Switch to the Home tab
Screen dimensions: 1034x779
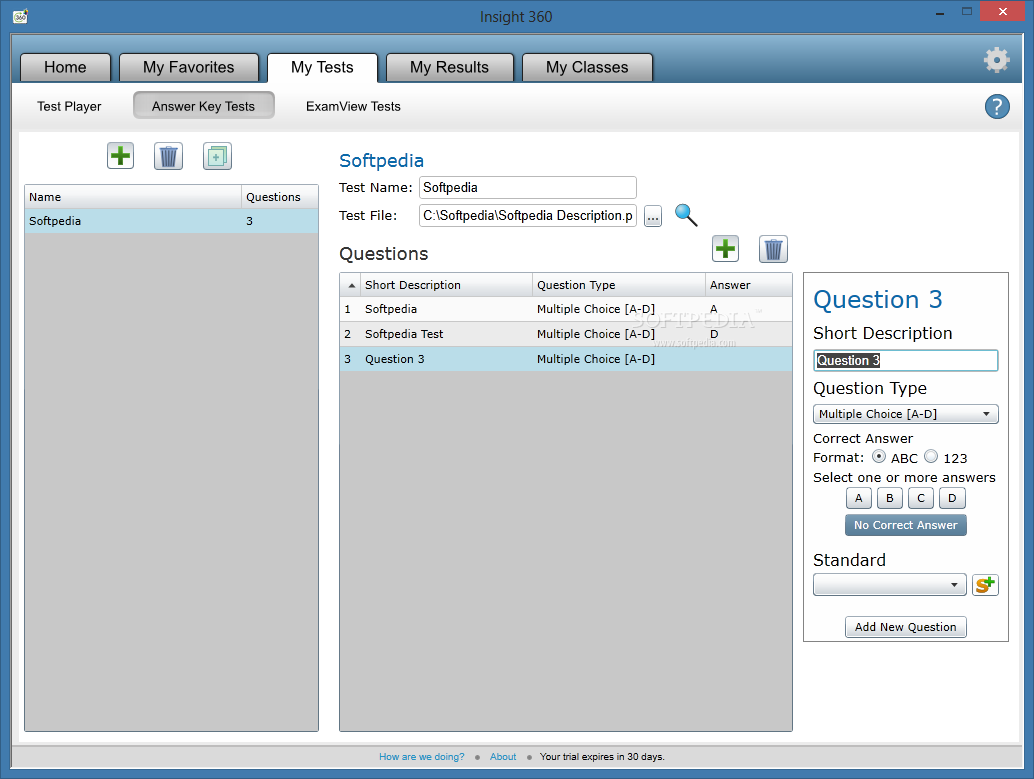(65, 67)
